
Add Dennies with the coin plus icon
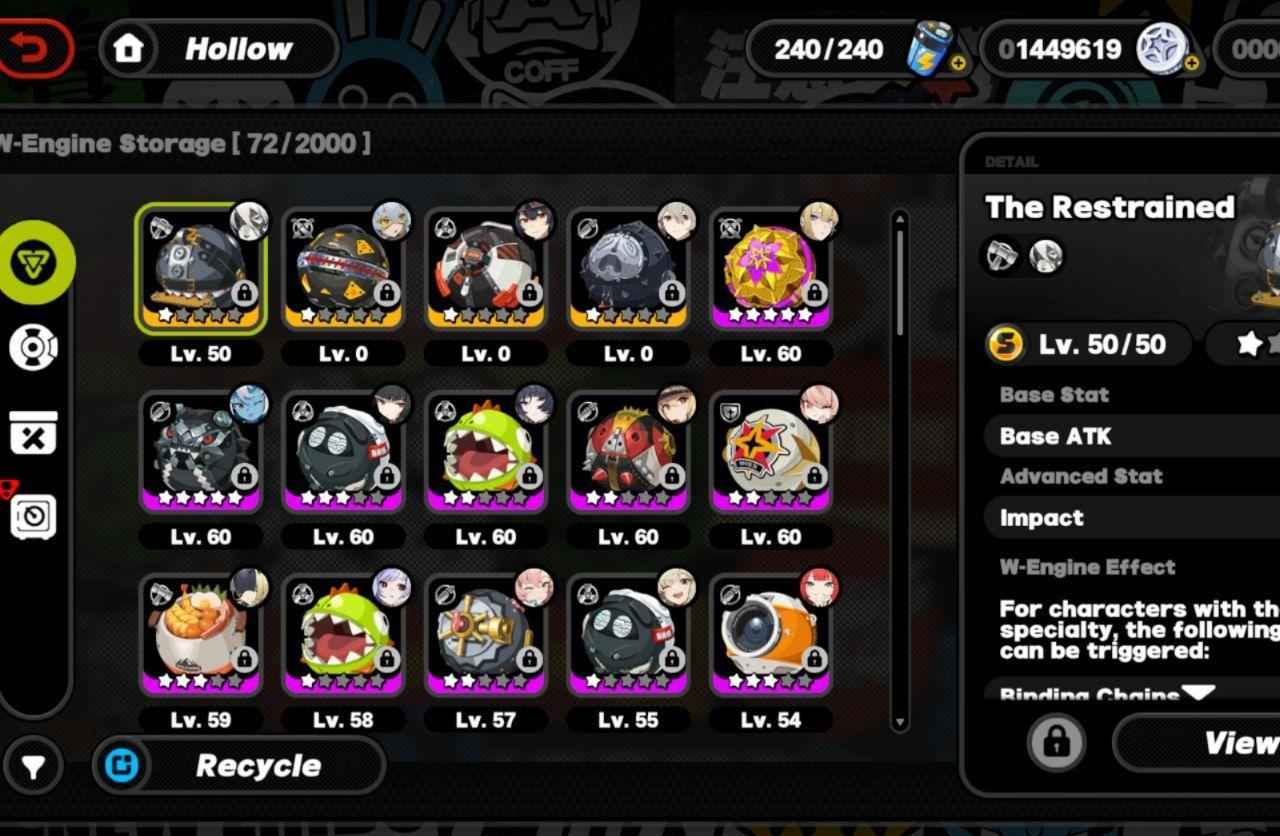coord(1191,63)
